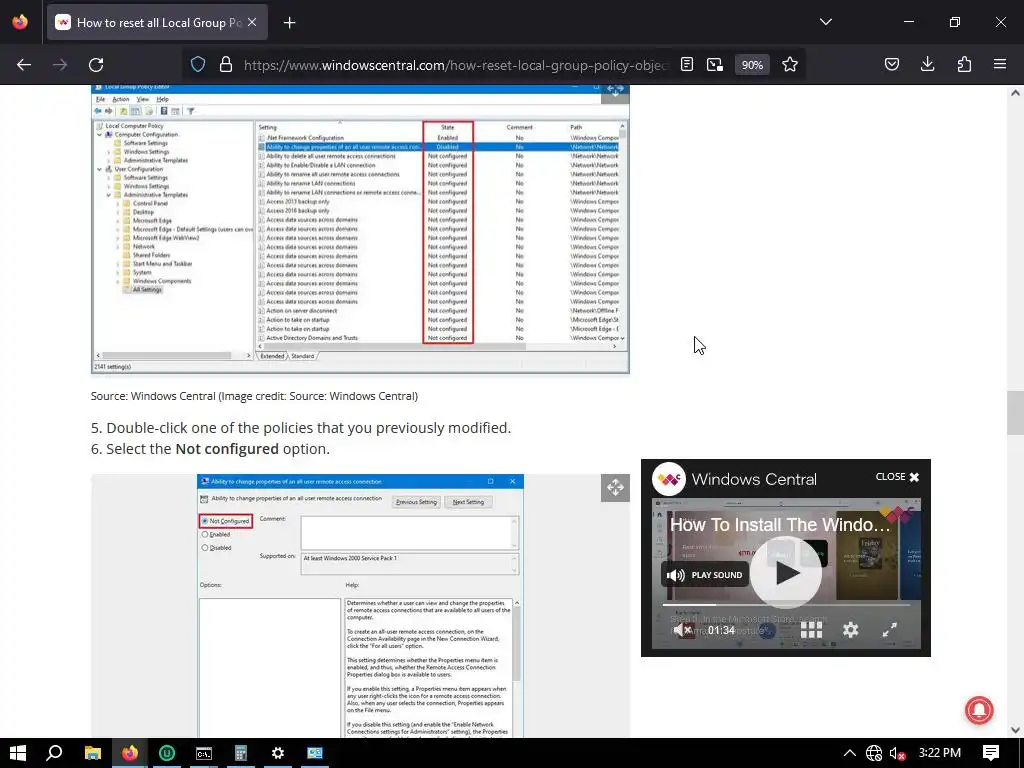Open the Windows Start menu
1024x768 pixels.
tap(18, 753)
